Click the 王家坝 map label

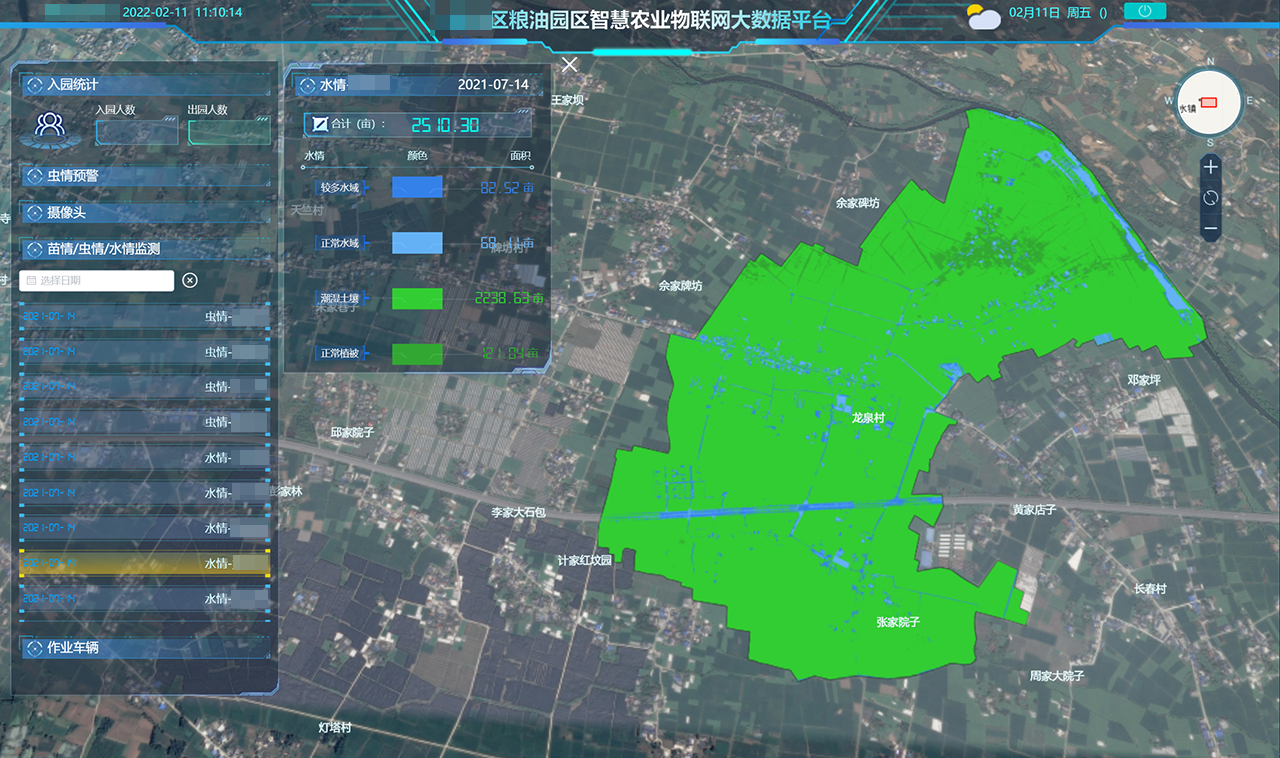[x=567, y=100]
